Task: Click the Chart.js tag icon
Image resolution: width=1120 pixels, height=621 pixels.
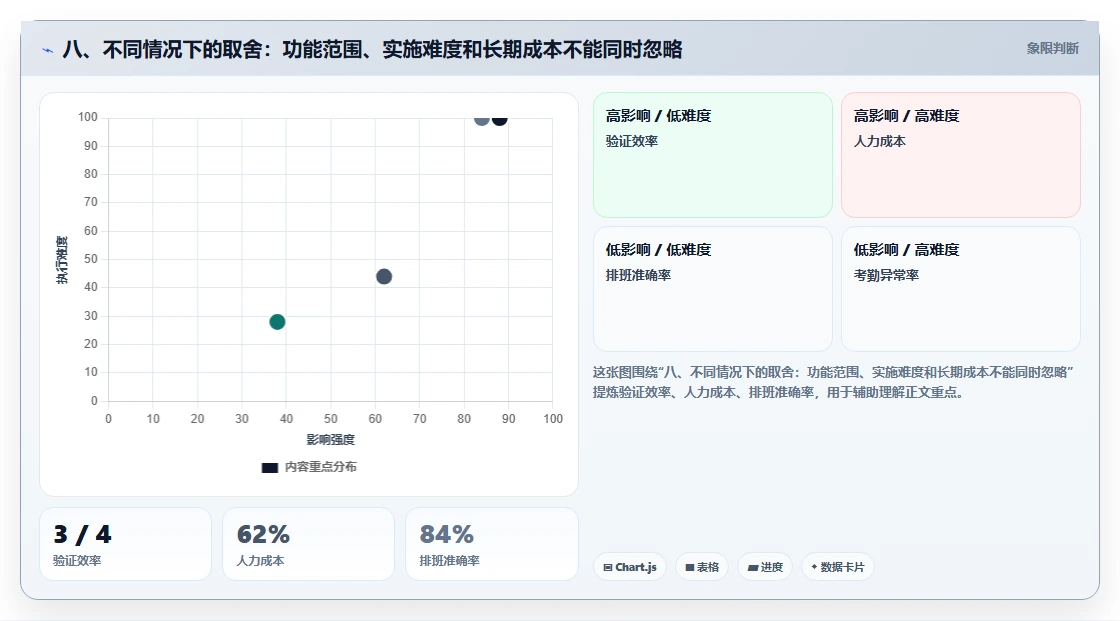Action: [608, 567]
